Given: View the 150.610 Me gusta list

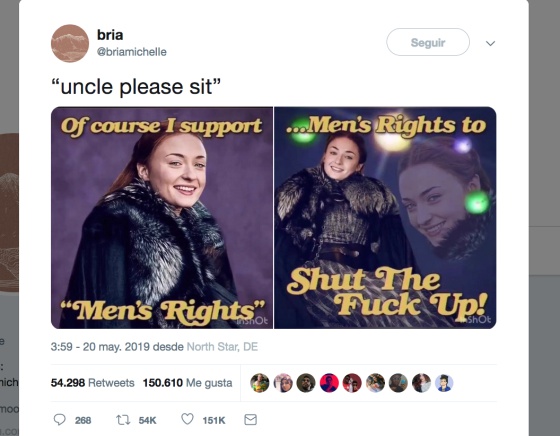Looking at the screenshot, I should click(x=188, y=383).
